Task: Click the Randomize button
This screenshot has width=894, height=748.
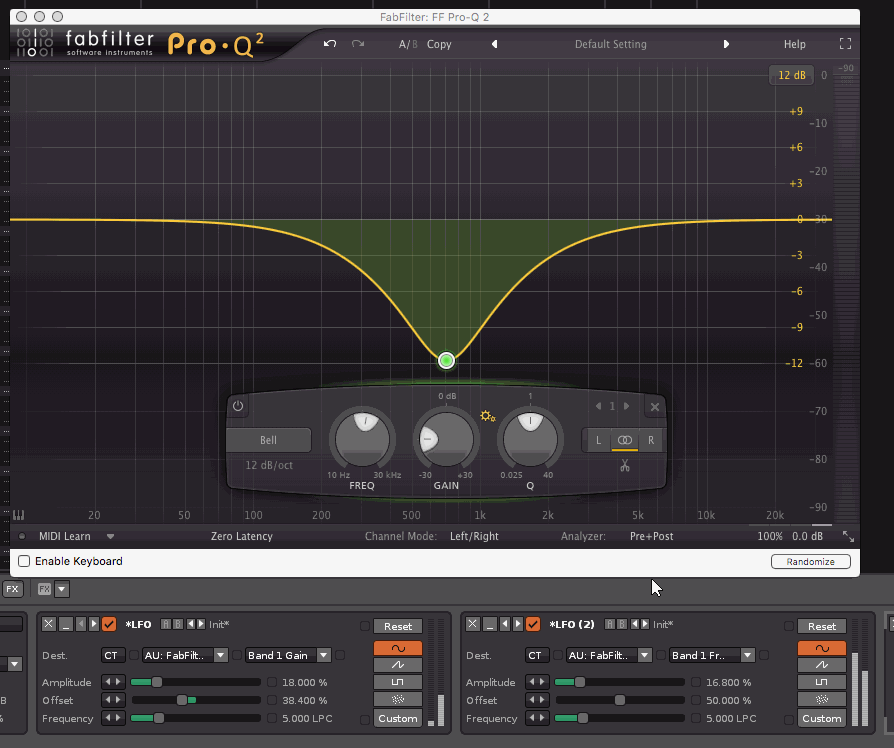Action: pyautogui.click(x=810, y=561)
